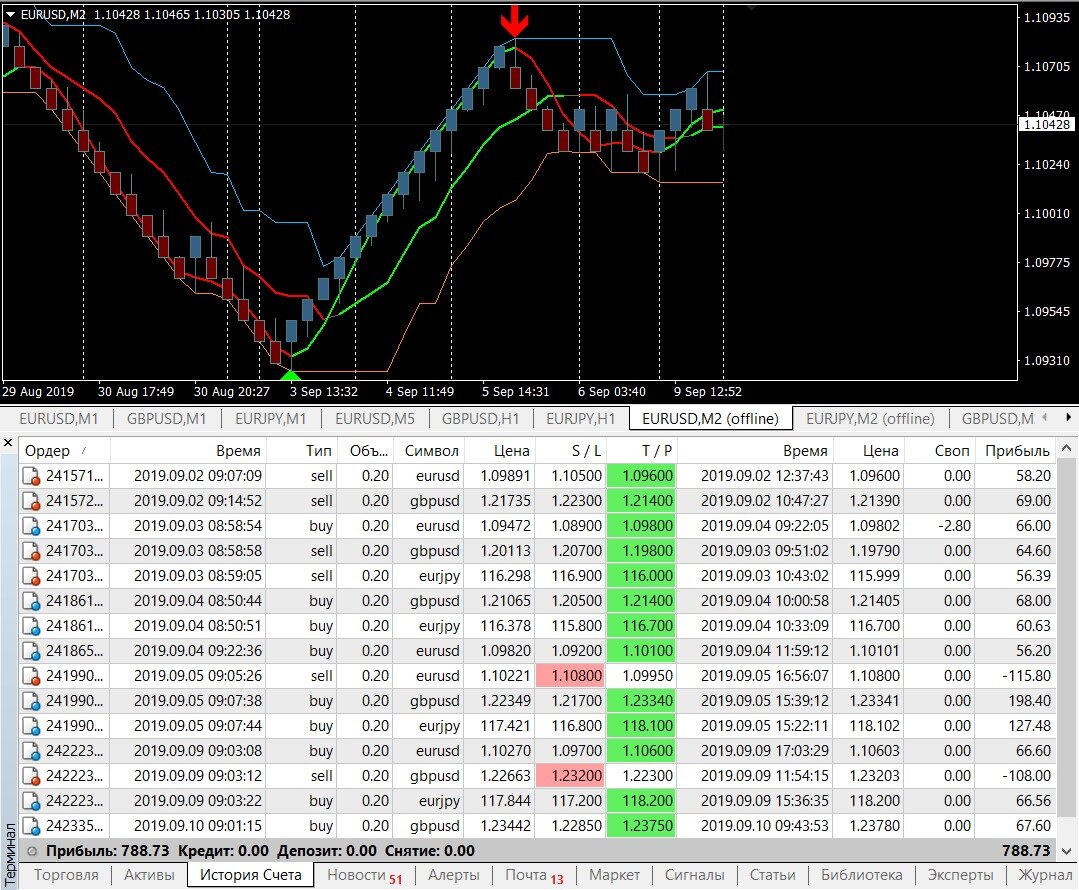Sort by the Тип column header
Screen dimensions: 1079x890
(302, 450)
